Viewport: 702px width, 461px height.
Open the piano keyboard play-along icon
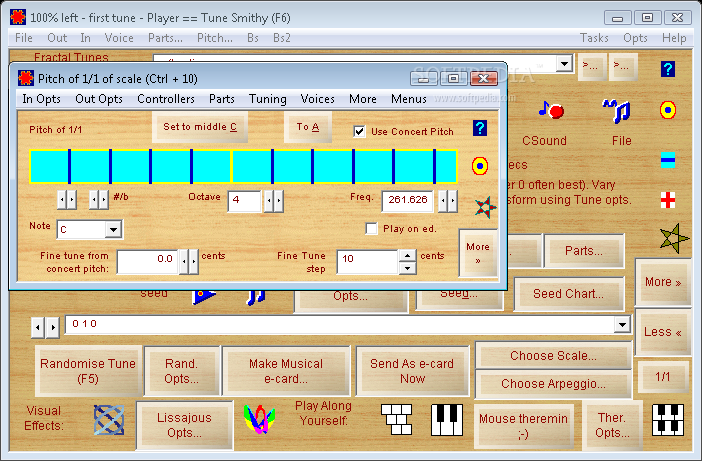pyautogui.click(x=447, y=419)
